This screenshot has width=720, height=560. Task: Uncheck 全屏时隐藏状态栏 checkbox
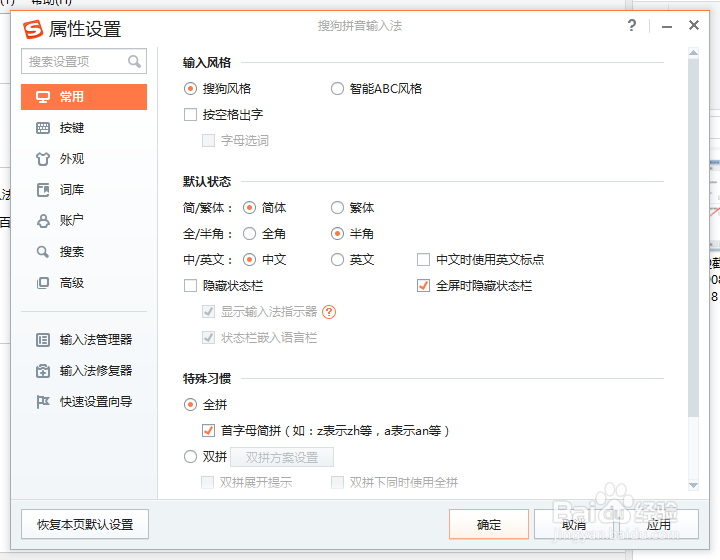424,286
